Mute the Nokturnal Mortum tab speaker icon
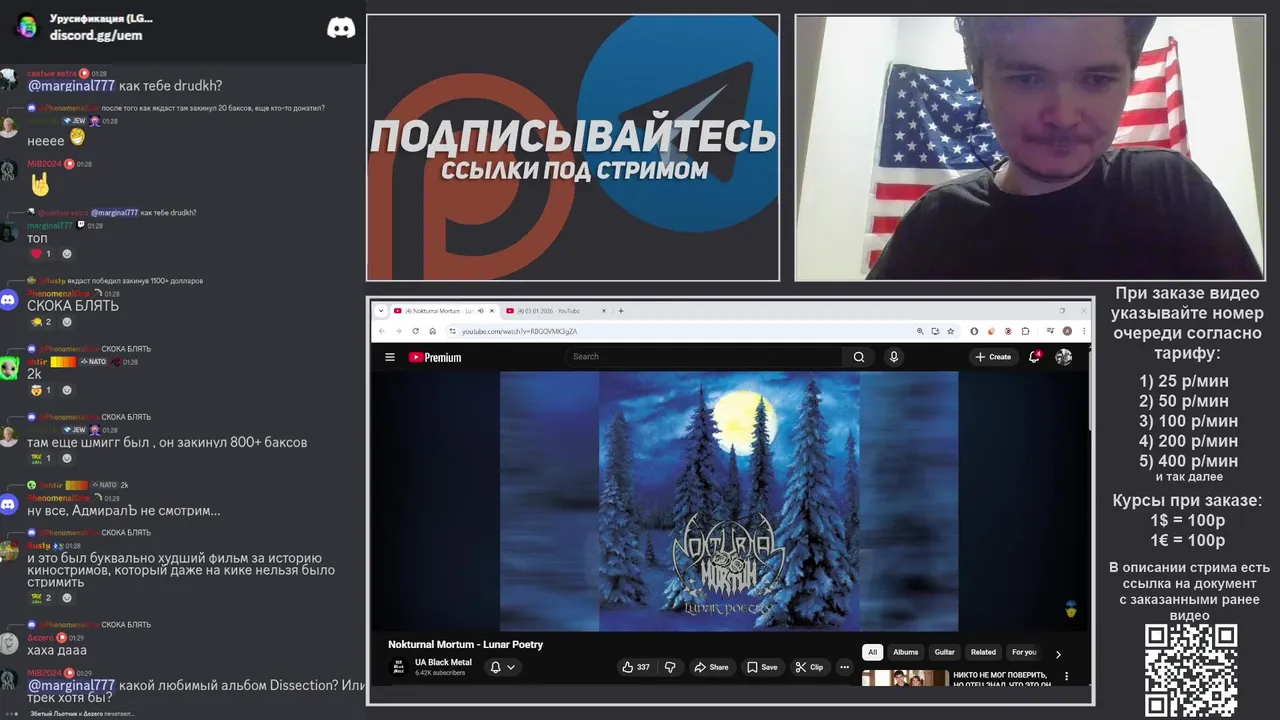Viewport: 1280px width, 720px height. 481,311
